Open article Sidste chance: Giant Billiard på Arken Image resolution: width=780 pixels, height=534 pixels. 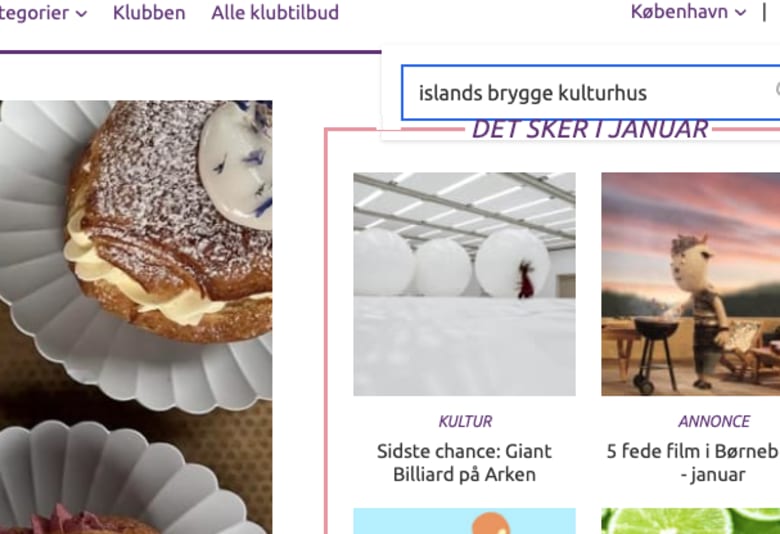(464, 463)
